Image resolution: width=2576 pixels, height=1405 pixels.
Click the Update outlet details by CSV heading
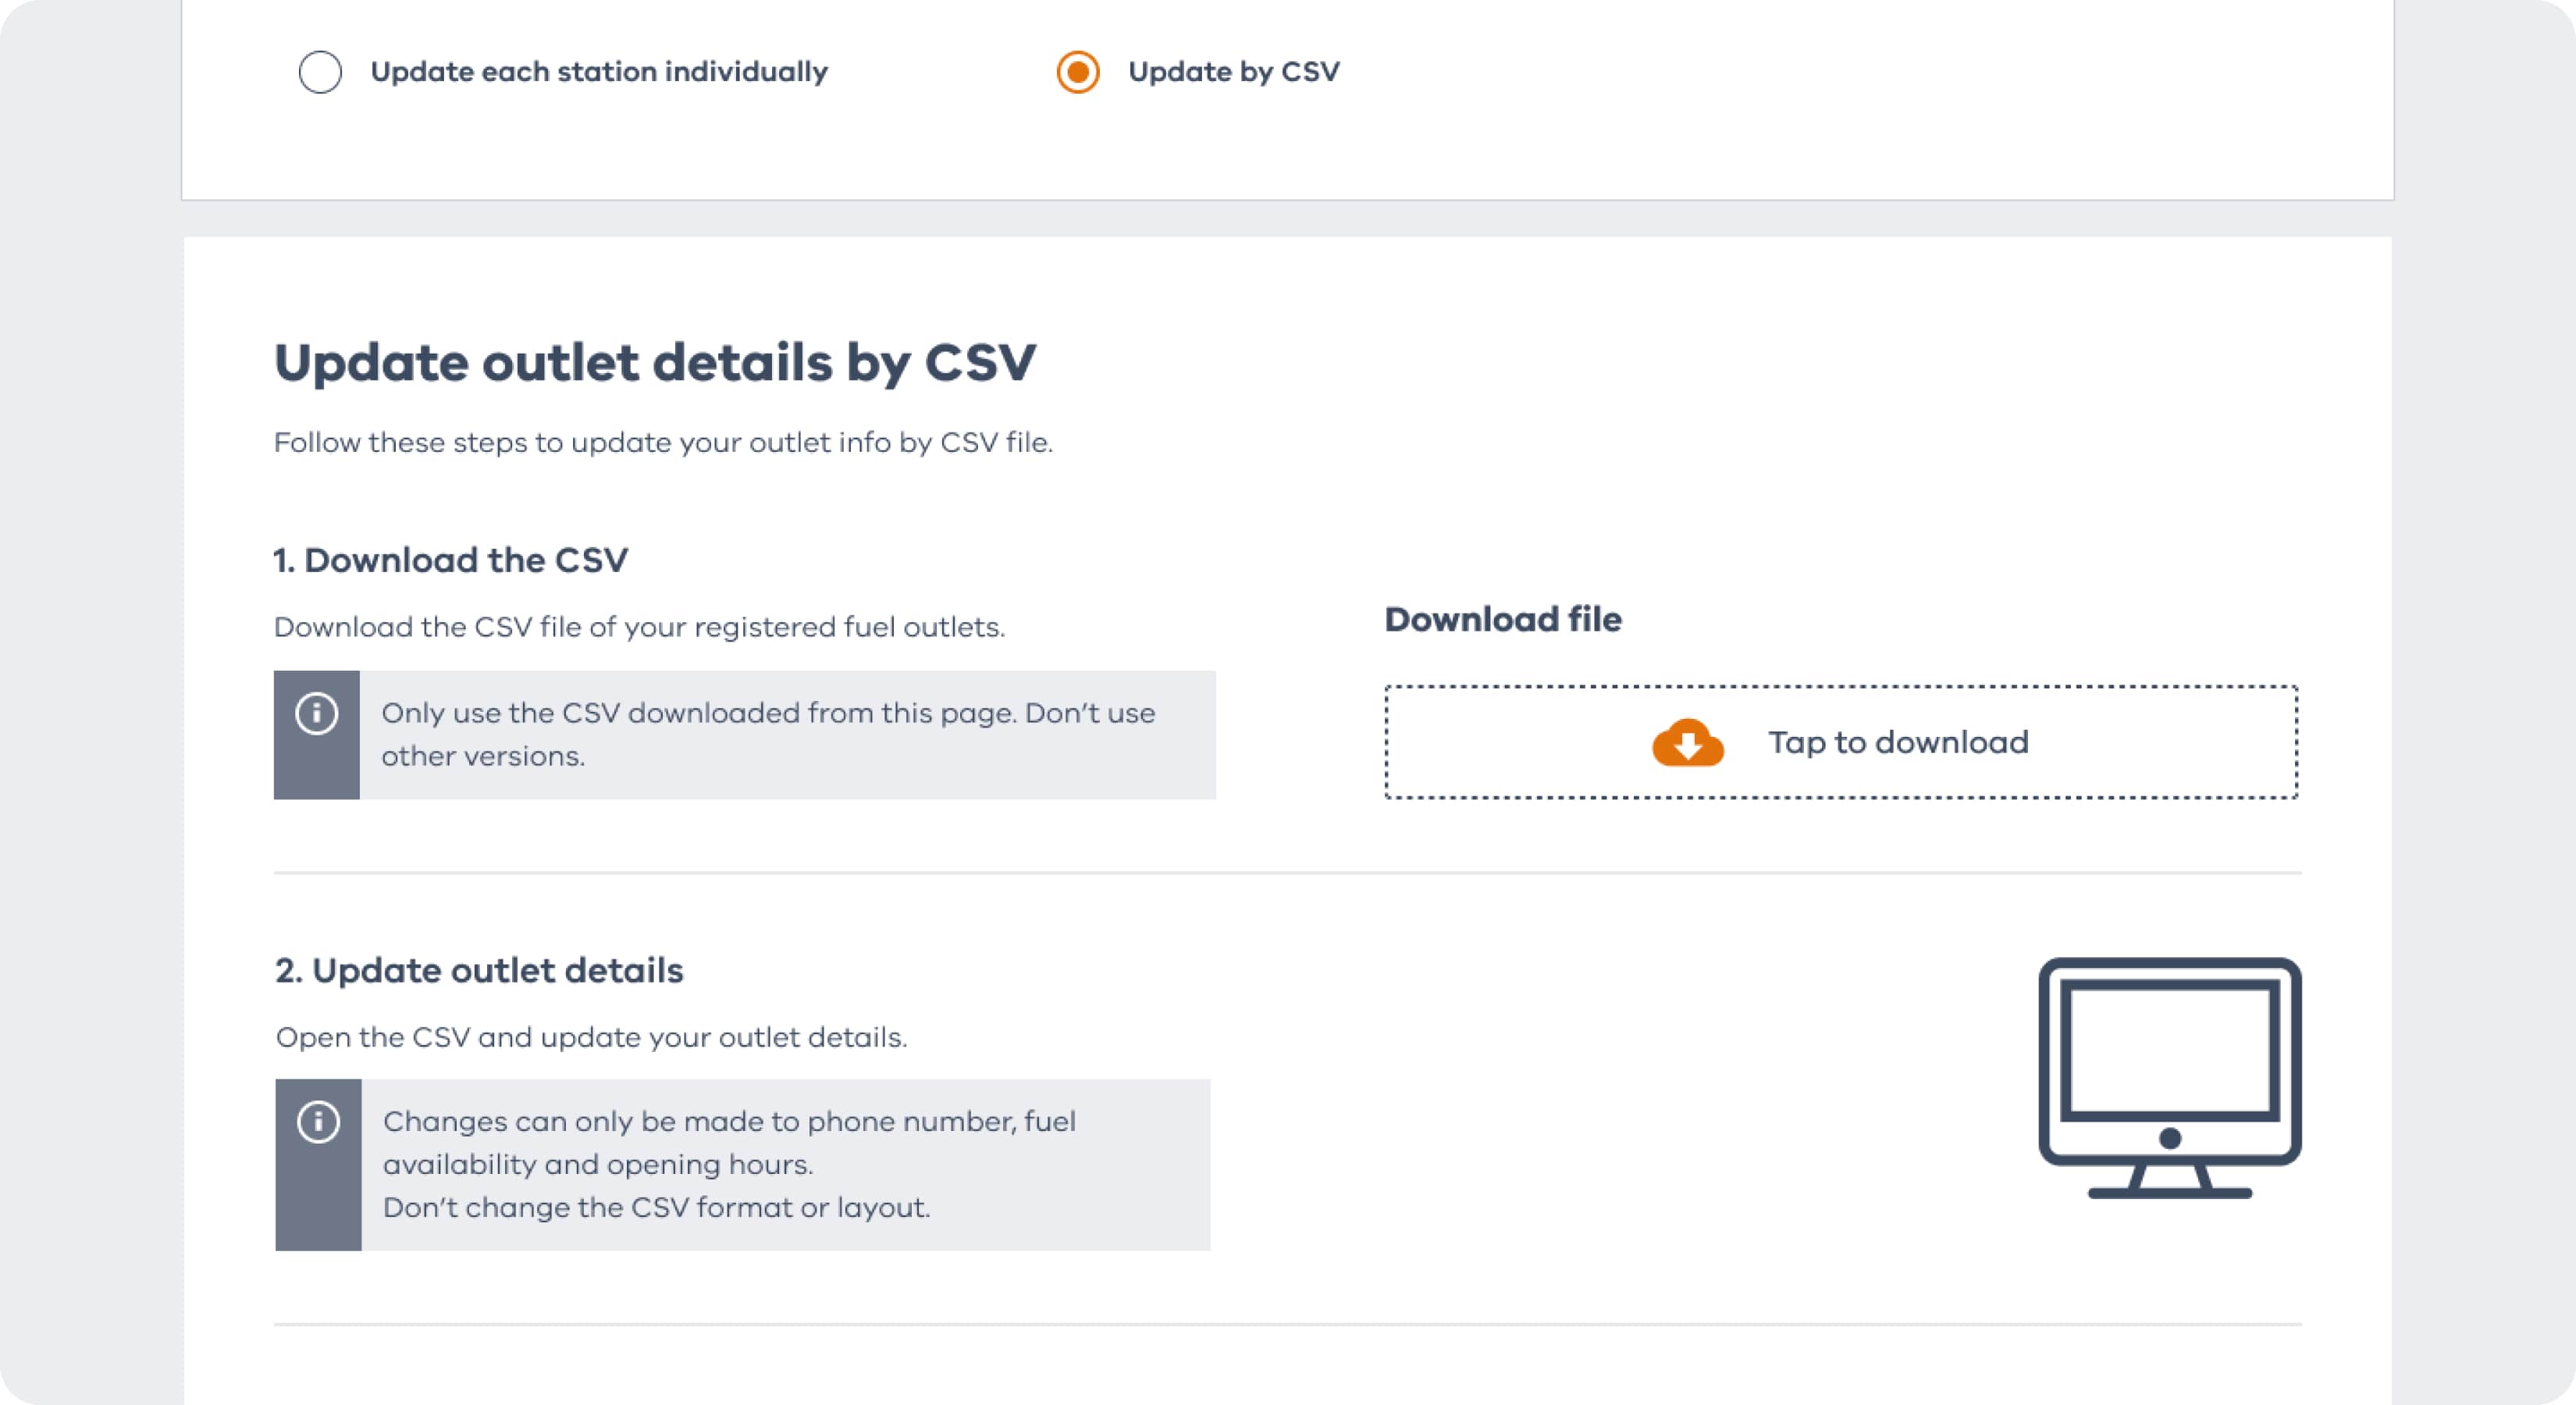point(655,362)
